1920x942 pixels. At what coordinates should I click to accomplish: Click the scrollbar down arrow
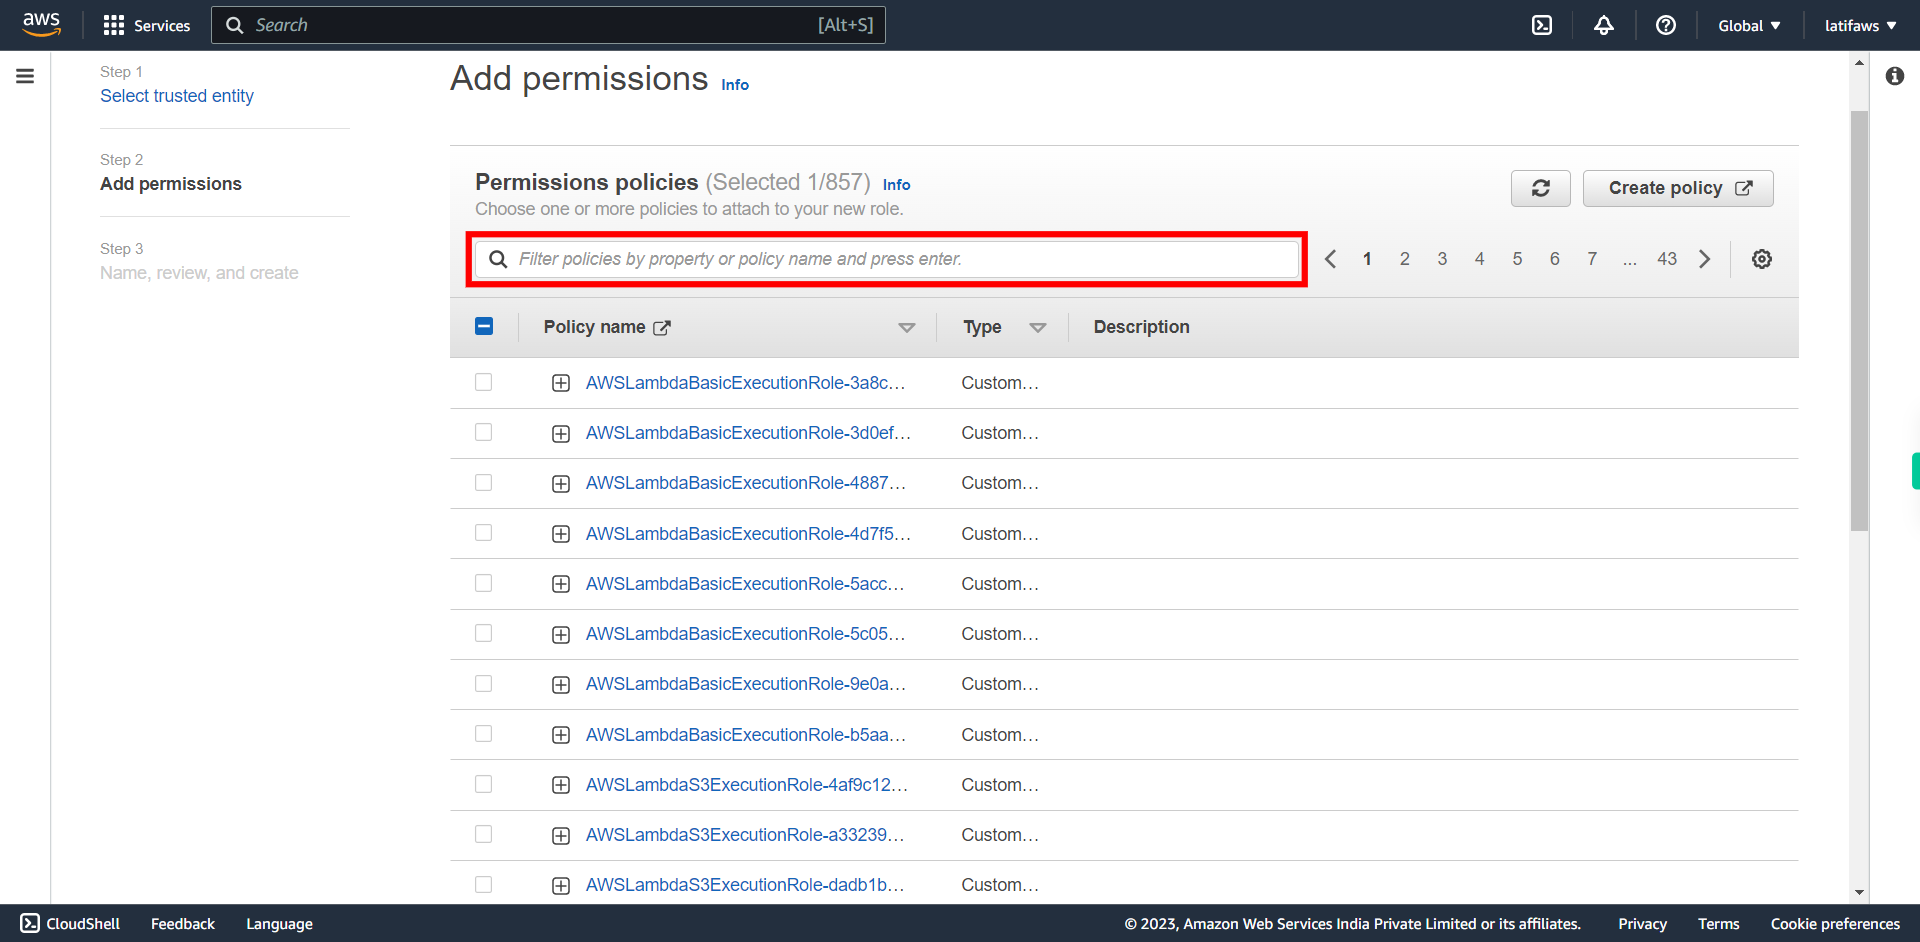[1859, 892]
